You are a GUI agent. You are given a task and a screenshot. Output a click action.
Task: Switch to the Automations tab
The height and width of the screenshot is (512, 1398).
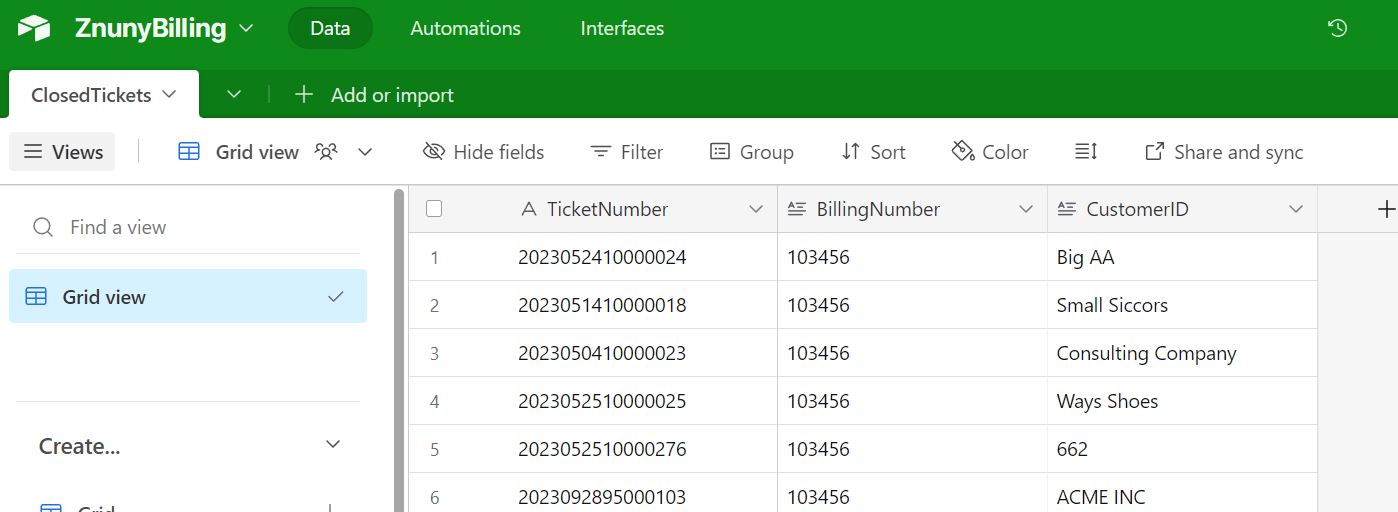[465, 29]
